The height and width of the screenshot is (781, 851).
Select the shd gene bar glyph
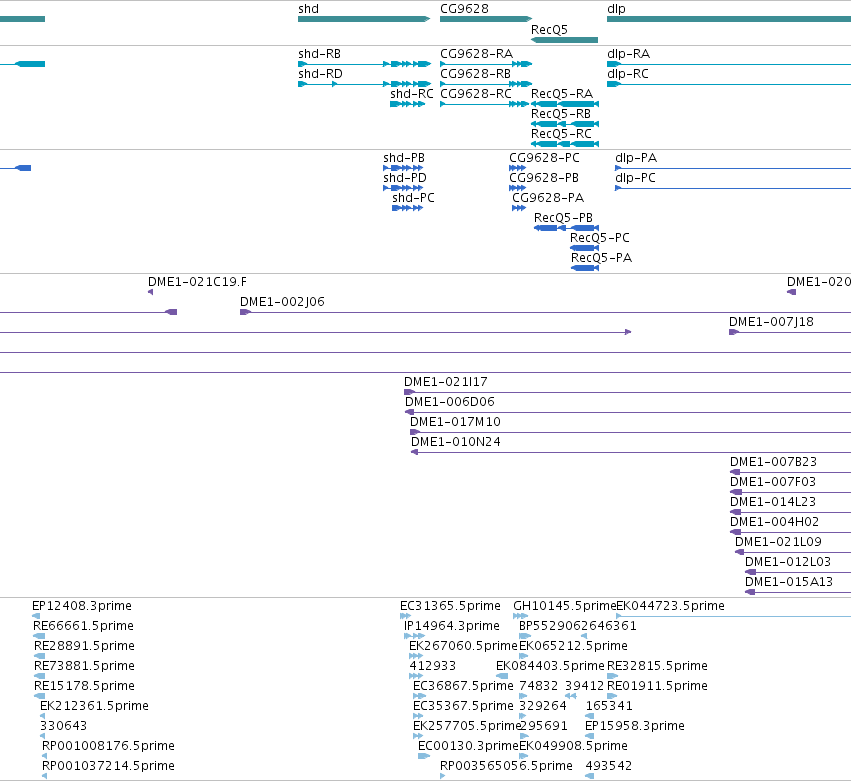point(364,19)
